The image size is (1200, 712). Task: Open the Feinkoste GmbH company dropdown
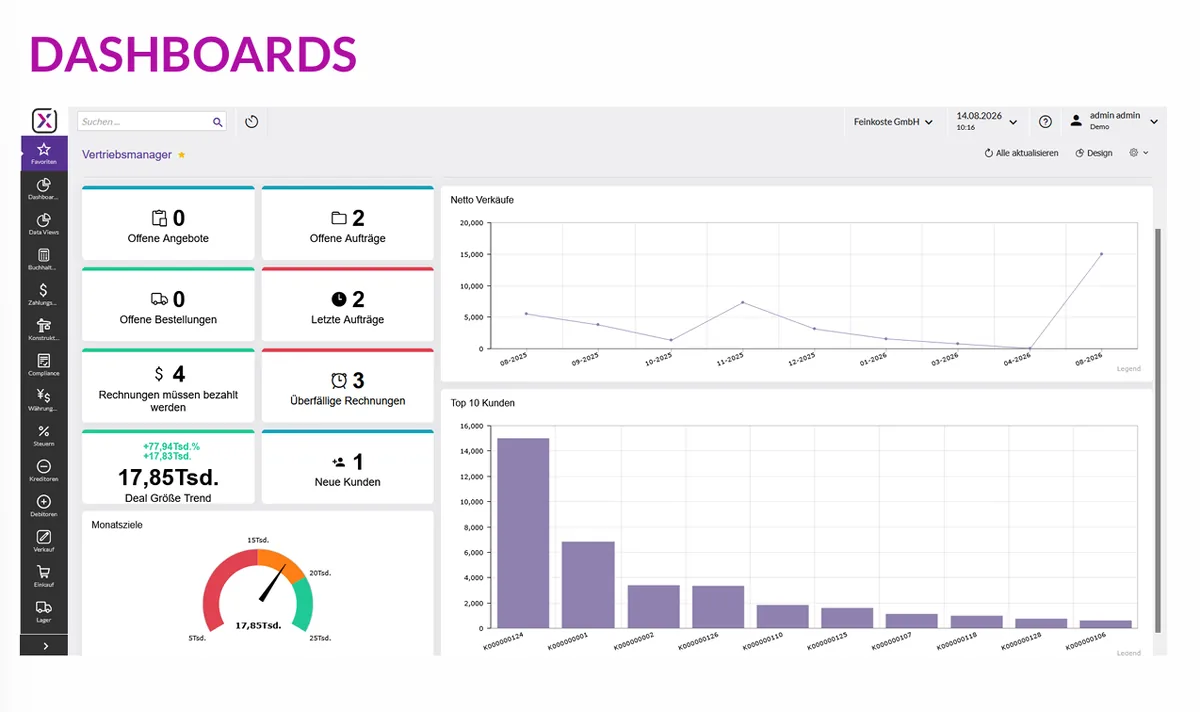point(893,122)
